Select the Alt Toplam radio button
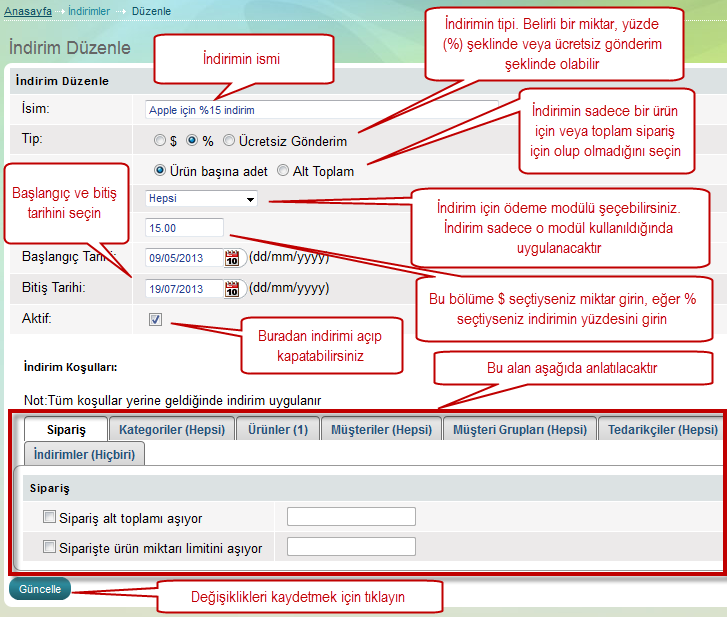 coord(283,171)
